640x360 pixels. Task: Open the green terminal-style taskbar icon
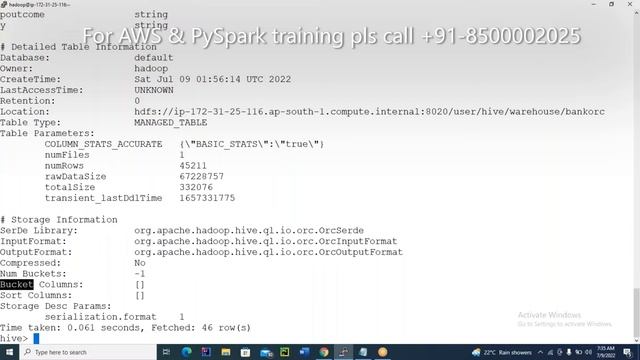coord(284,352)
